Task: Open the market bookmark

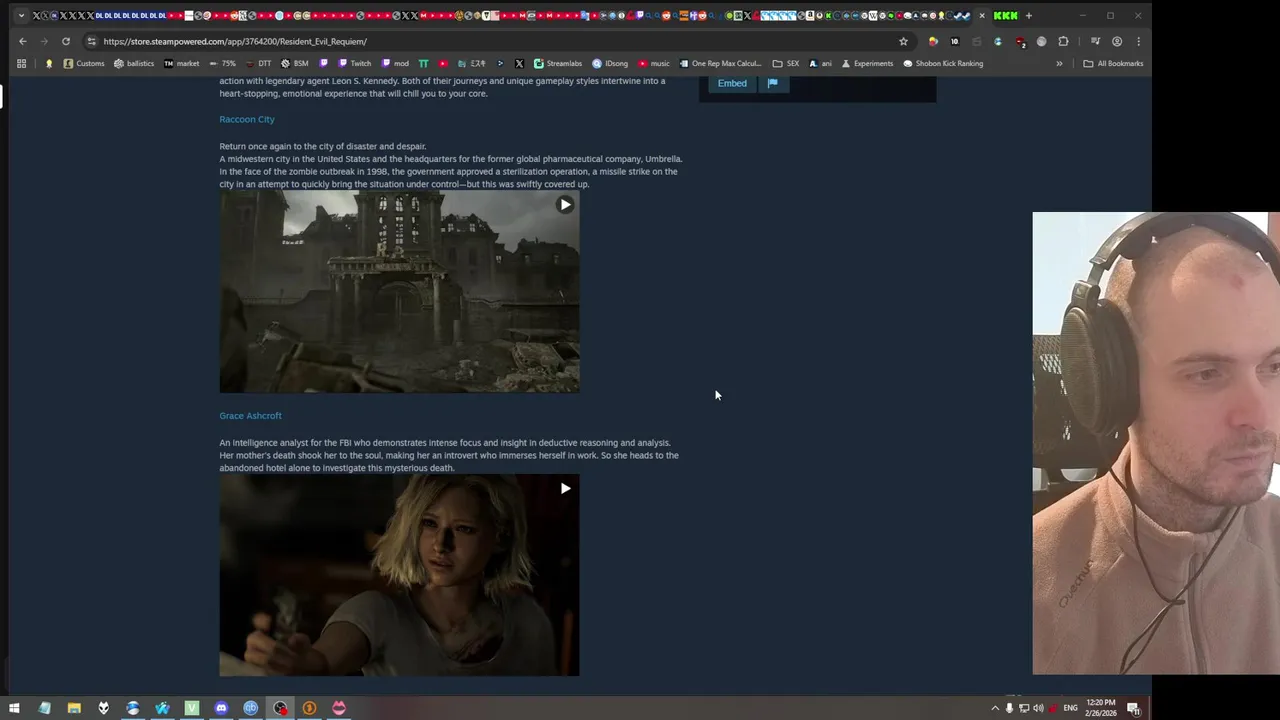Action: [182, 63]
